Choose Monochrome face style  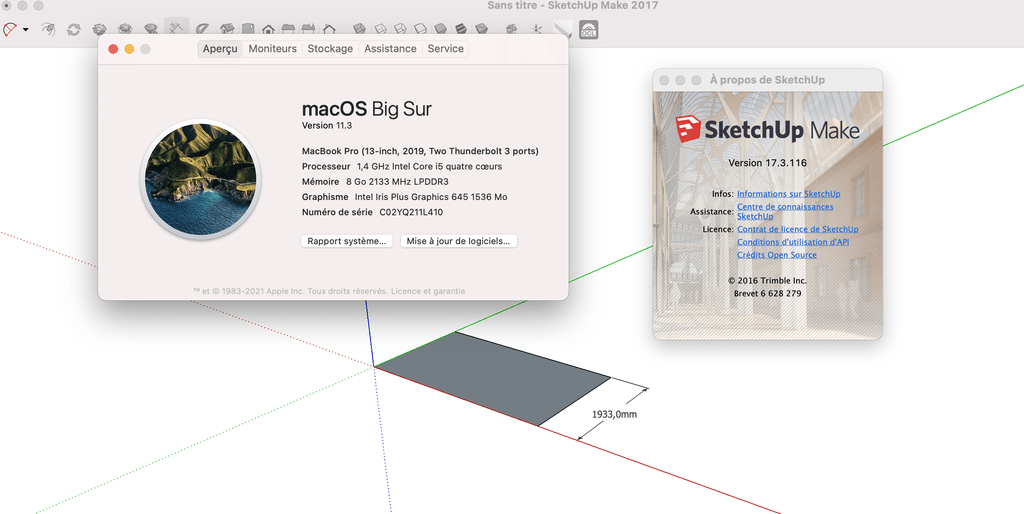tap(481, 29)
